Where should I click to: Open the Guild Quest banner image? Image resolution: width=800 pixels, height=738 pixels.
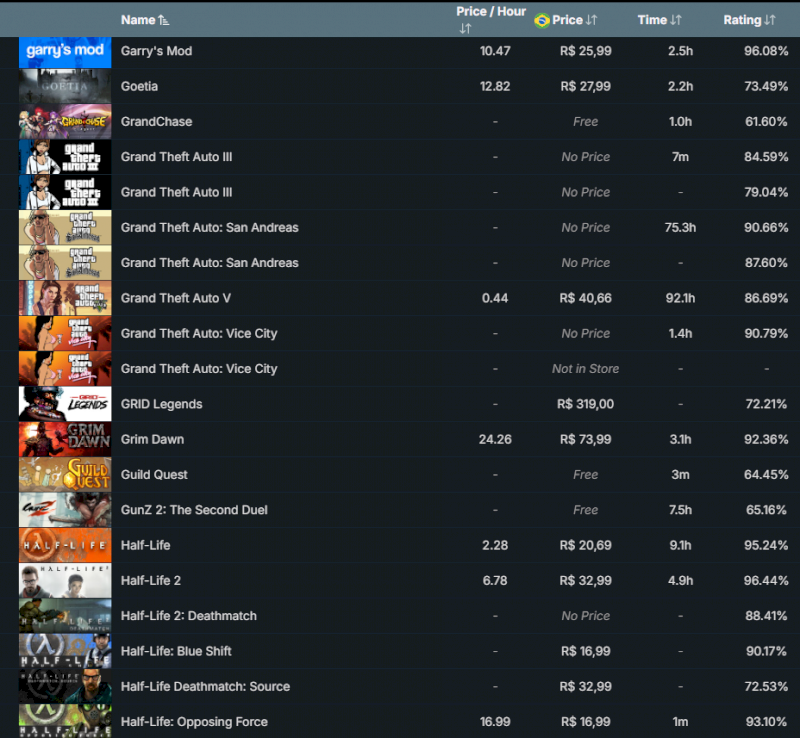65,475
